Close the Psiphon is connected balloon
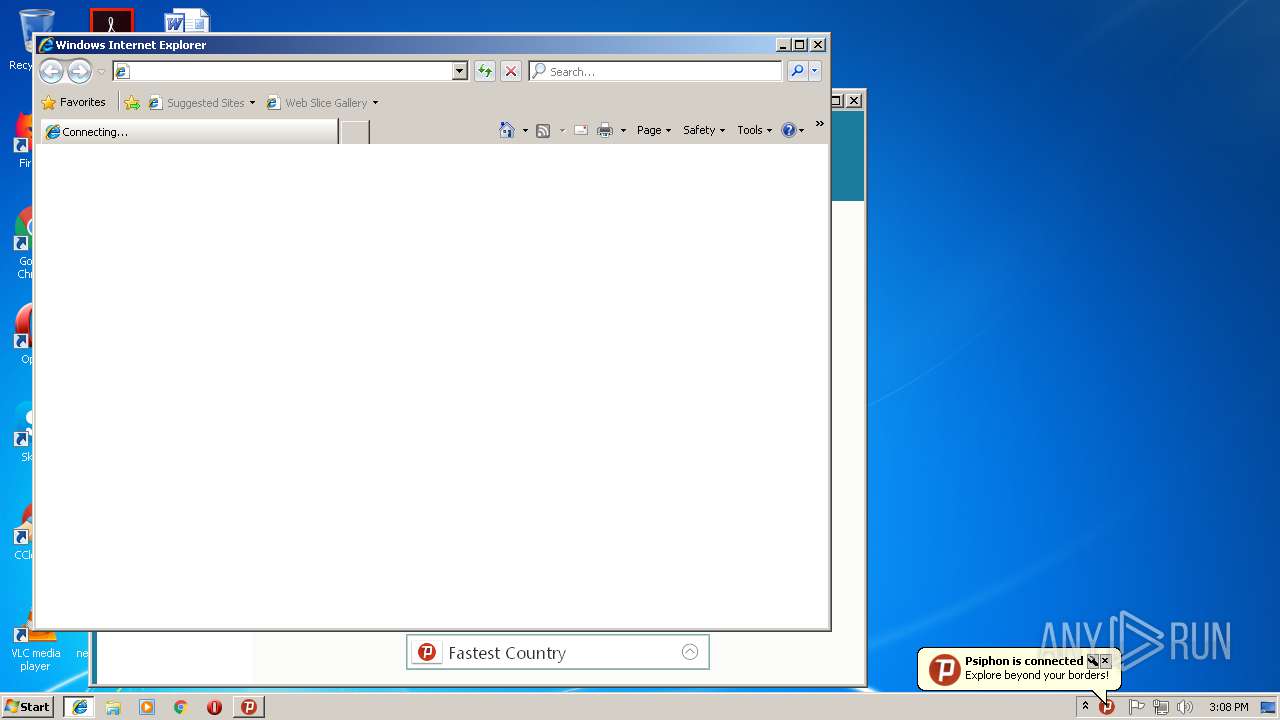 click(x=1105, y=661)
